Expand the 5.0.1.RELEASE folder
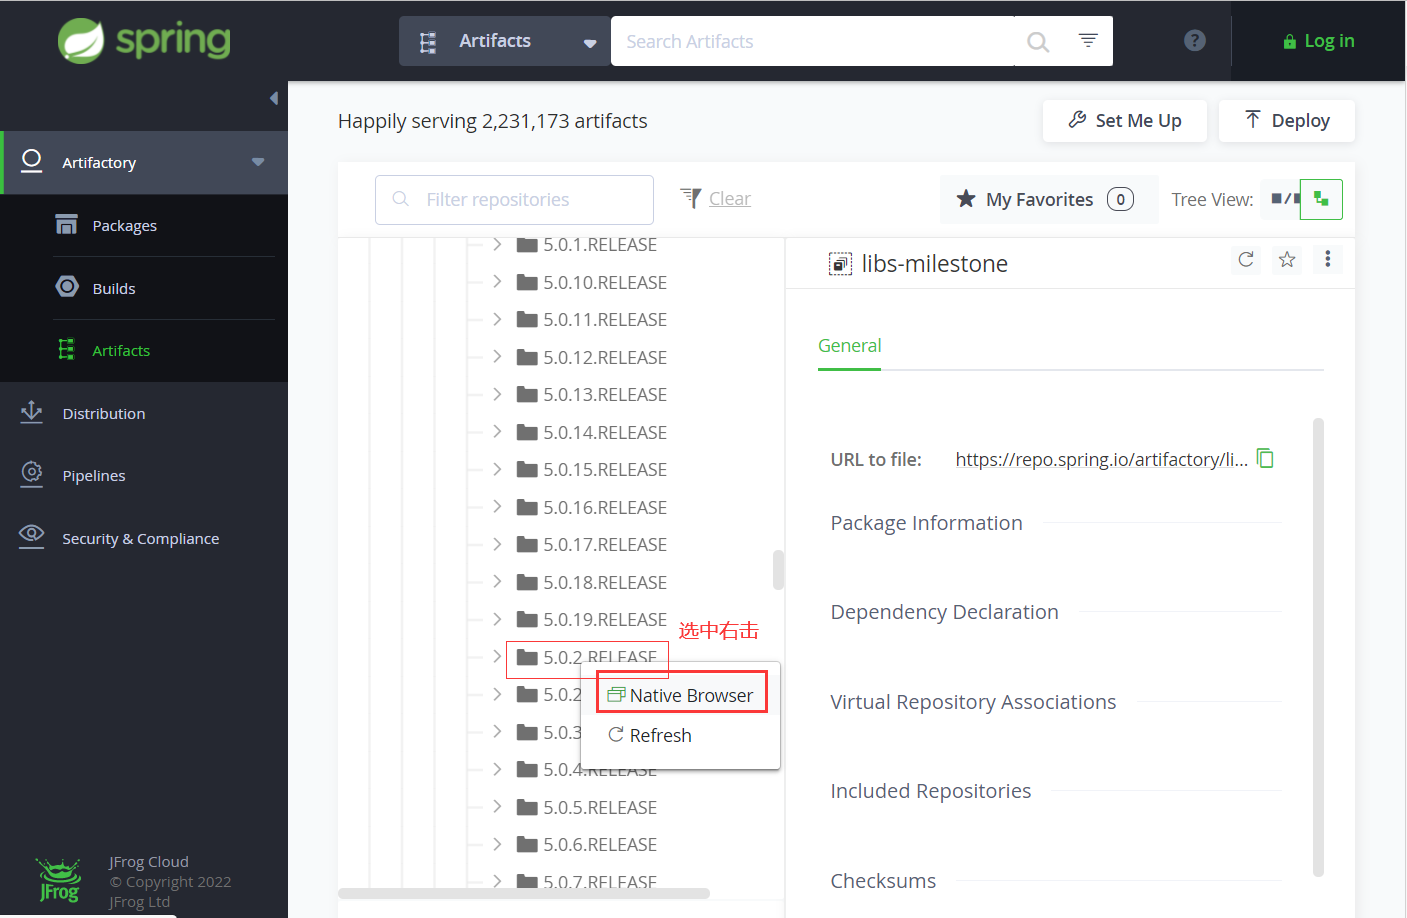1407x918 pixels. click(497, 244)
